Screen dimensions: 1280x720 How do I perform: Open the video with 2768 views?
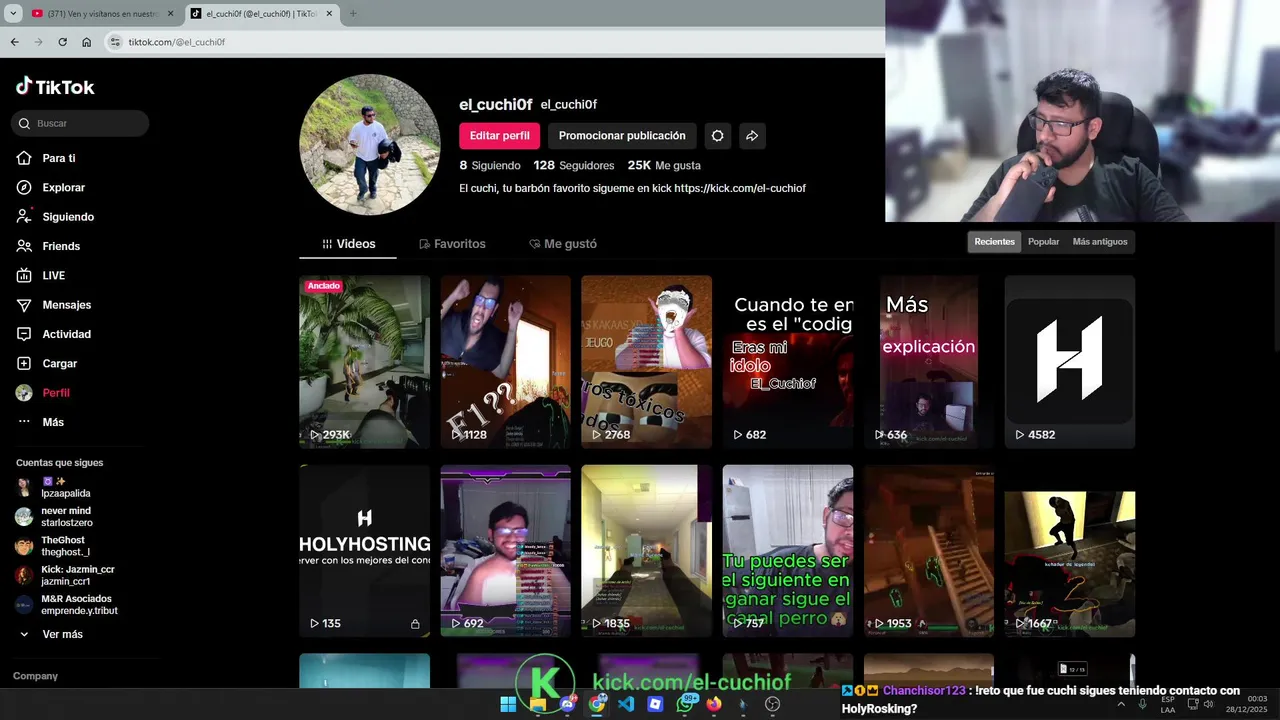pos(647,362)
